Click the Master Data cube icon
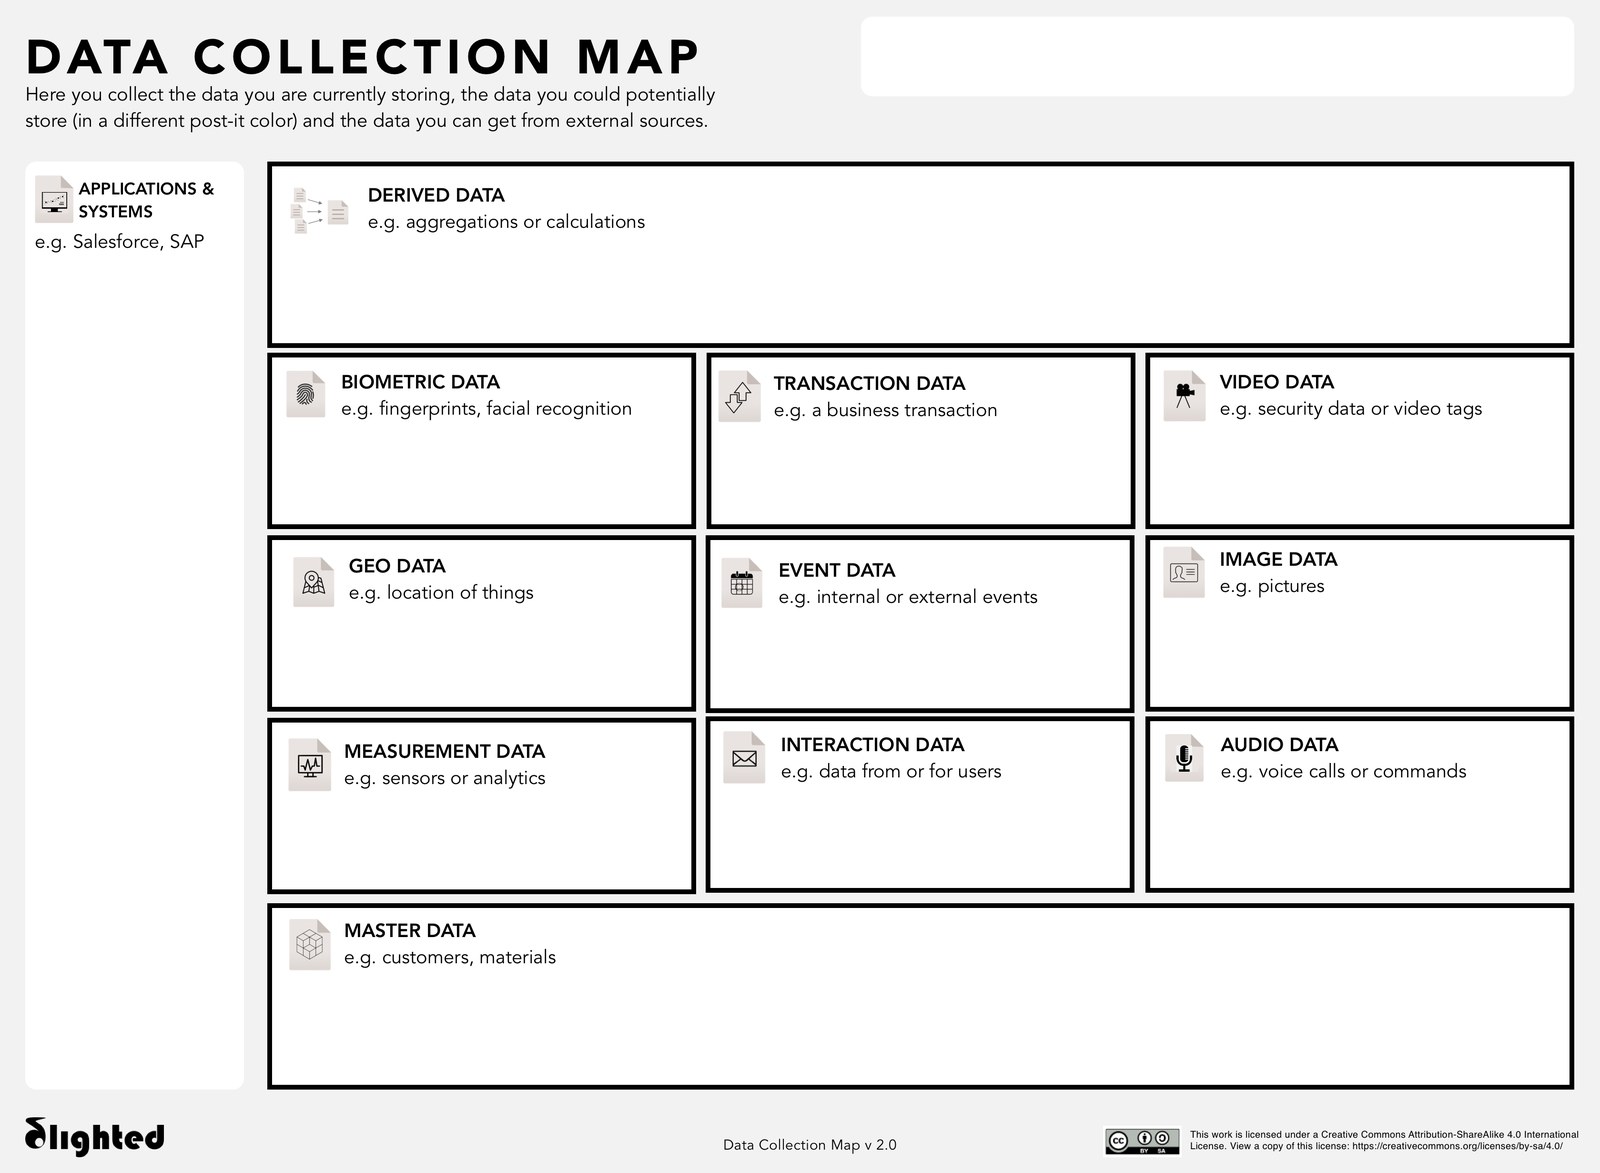Image resolution: width=1600 pixels, height=1173 pixels. pyautogui.click(x=310, y=945)
